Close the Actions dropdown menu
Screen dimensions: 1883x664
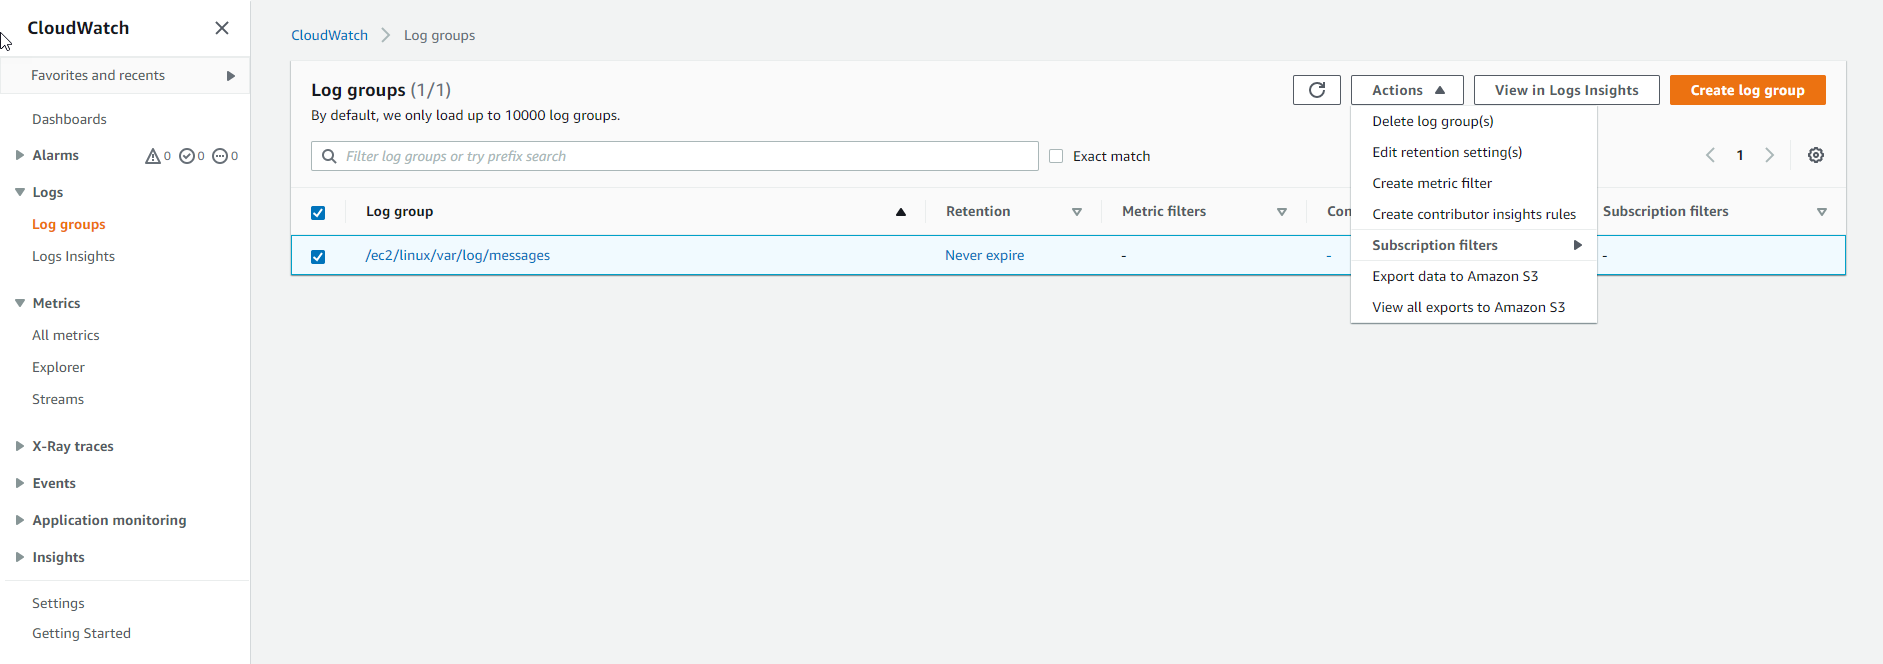1407,90
